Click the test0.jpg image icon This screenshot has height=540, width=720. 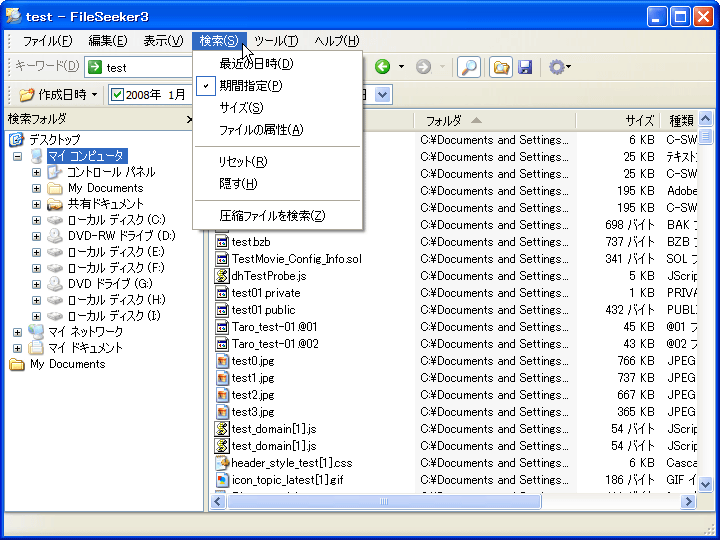click(222, 361)
